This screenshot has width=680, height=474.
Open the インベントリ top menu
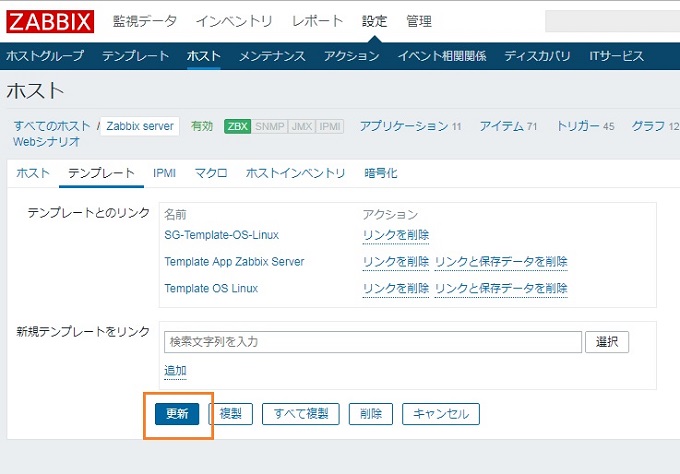click(234, 21)
